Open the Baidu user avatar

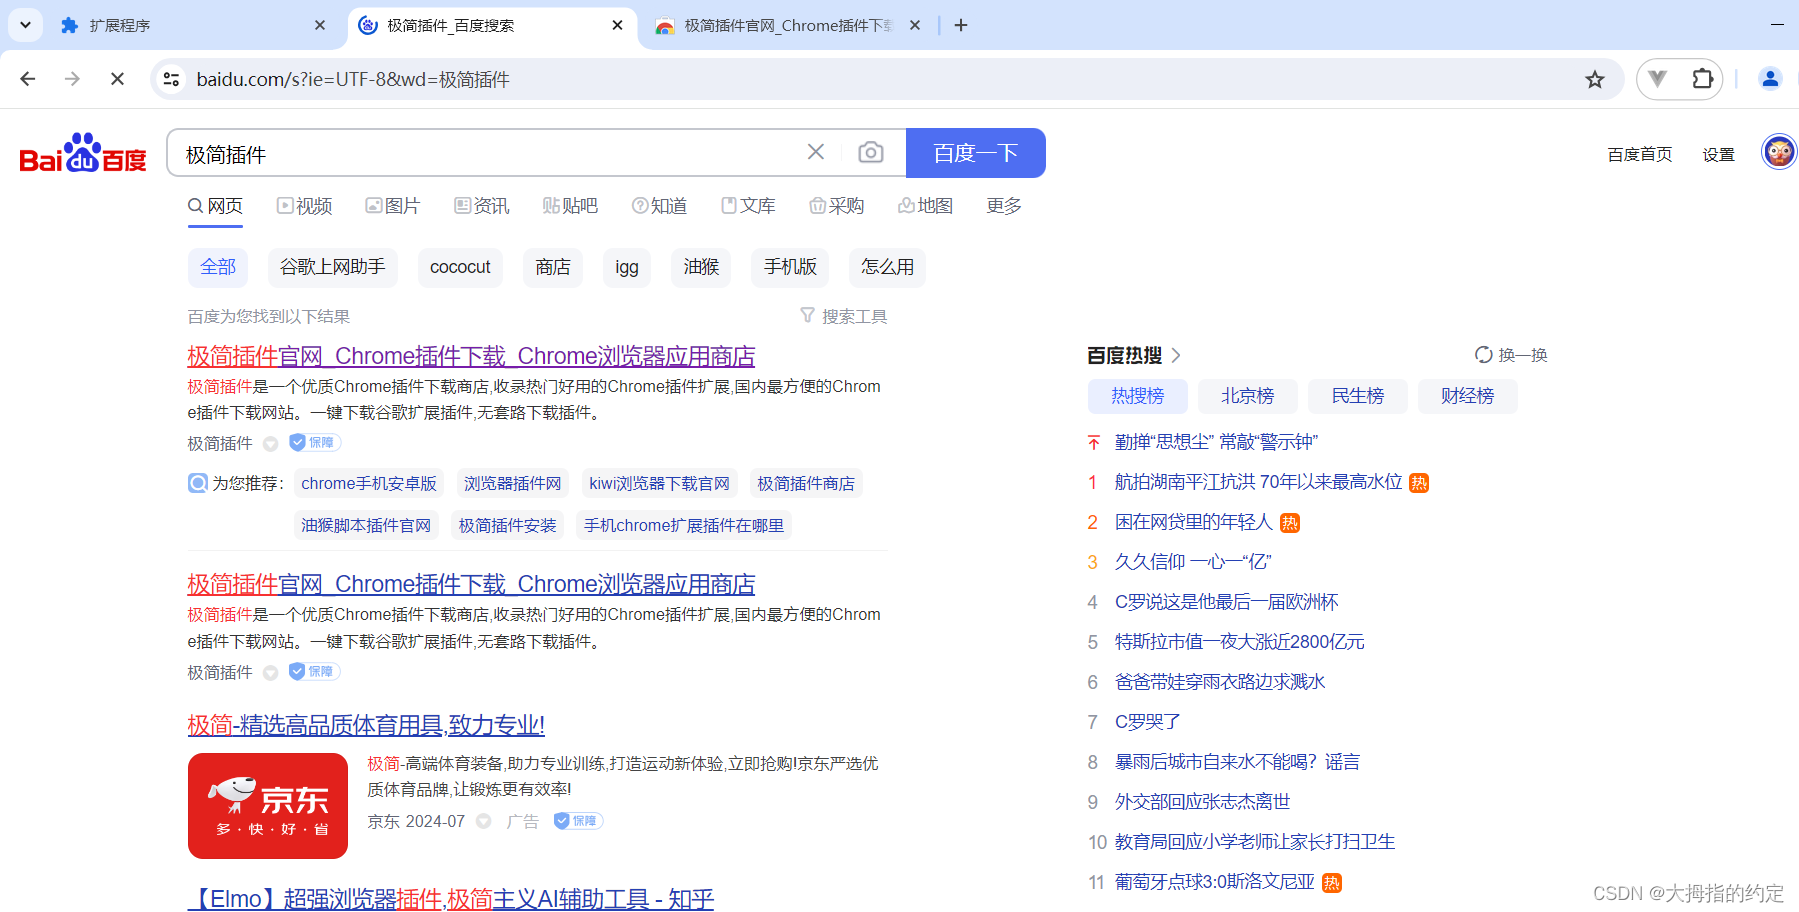pyautogui.click(x=1779, y=152)
